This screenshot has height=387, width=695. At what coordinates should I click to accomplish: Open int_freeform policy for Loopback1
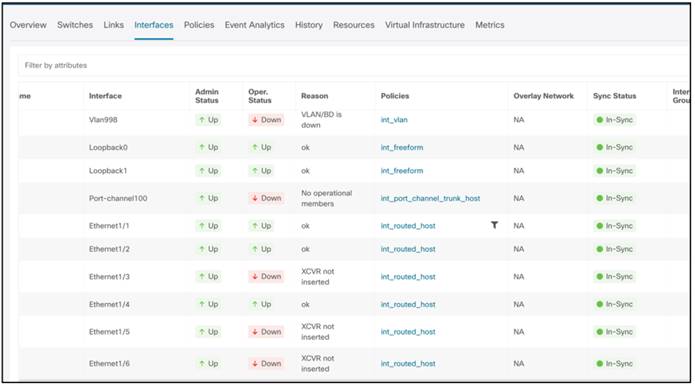[x=402, y=171]
